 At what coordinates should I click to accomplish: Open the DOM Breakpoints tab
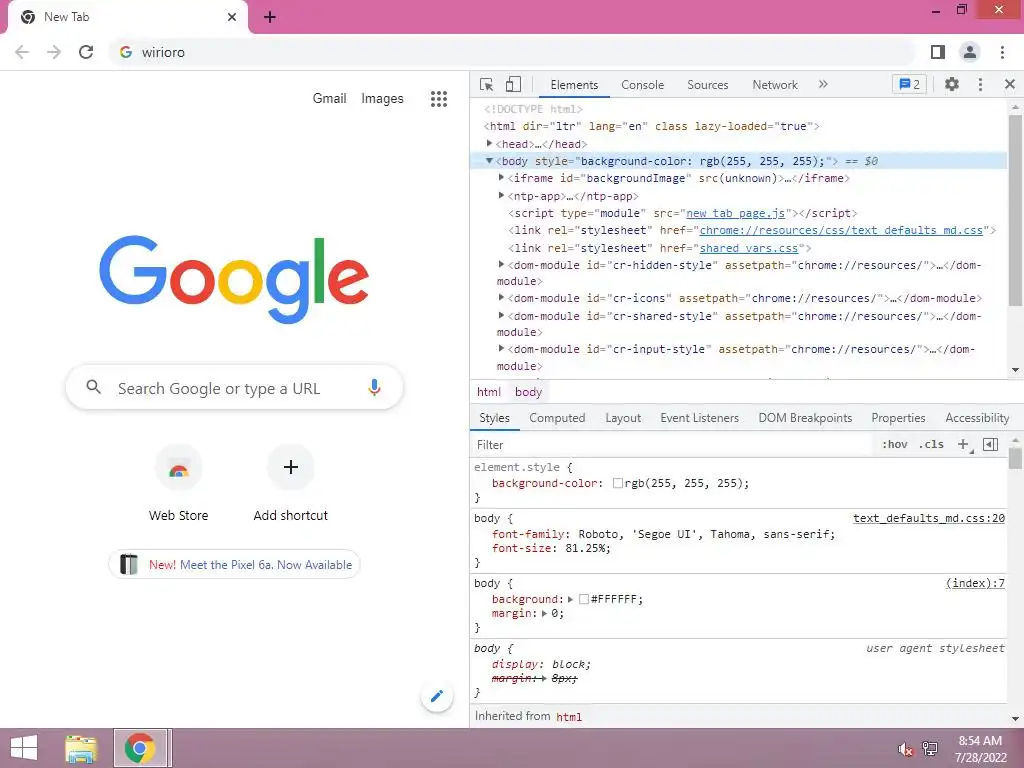tap(805, 418)
